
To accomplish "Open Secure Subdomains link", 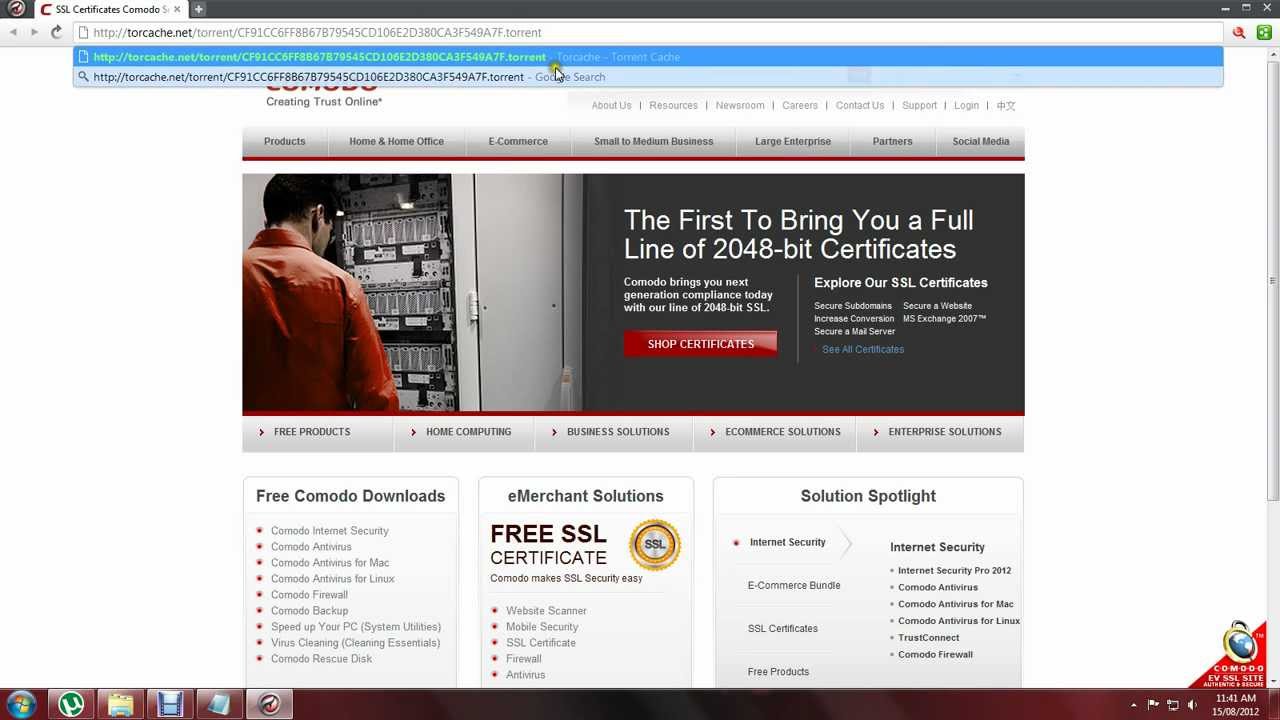I will 853,306.
